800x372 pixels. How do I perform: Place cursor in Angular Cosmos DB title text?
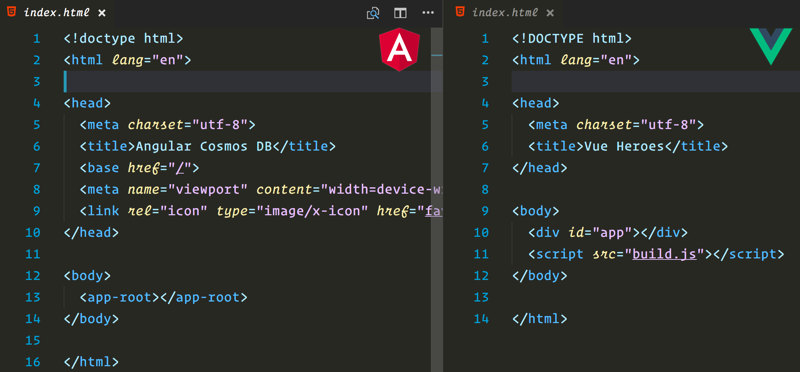pyautogui.click(x=204, y=146)
